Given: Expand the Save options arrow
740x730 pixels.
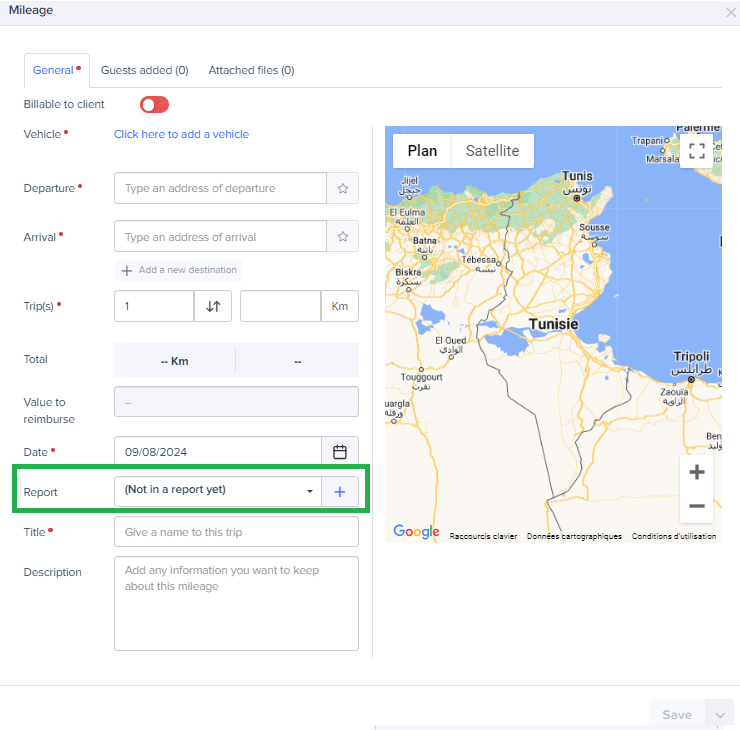Looking at the screenshot, I should click(x=719, y=714).
